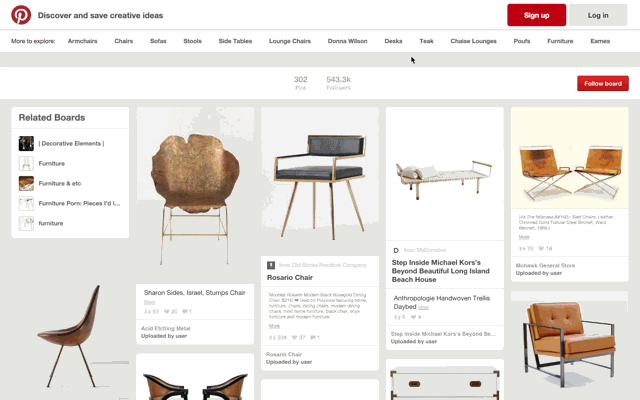Select Chaise Lounges explore category

tap(473, 41)
